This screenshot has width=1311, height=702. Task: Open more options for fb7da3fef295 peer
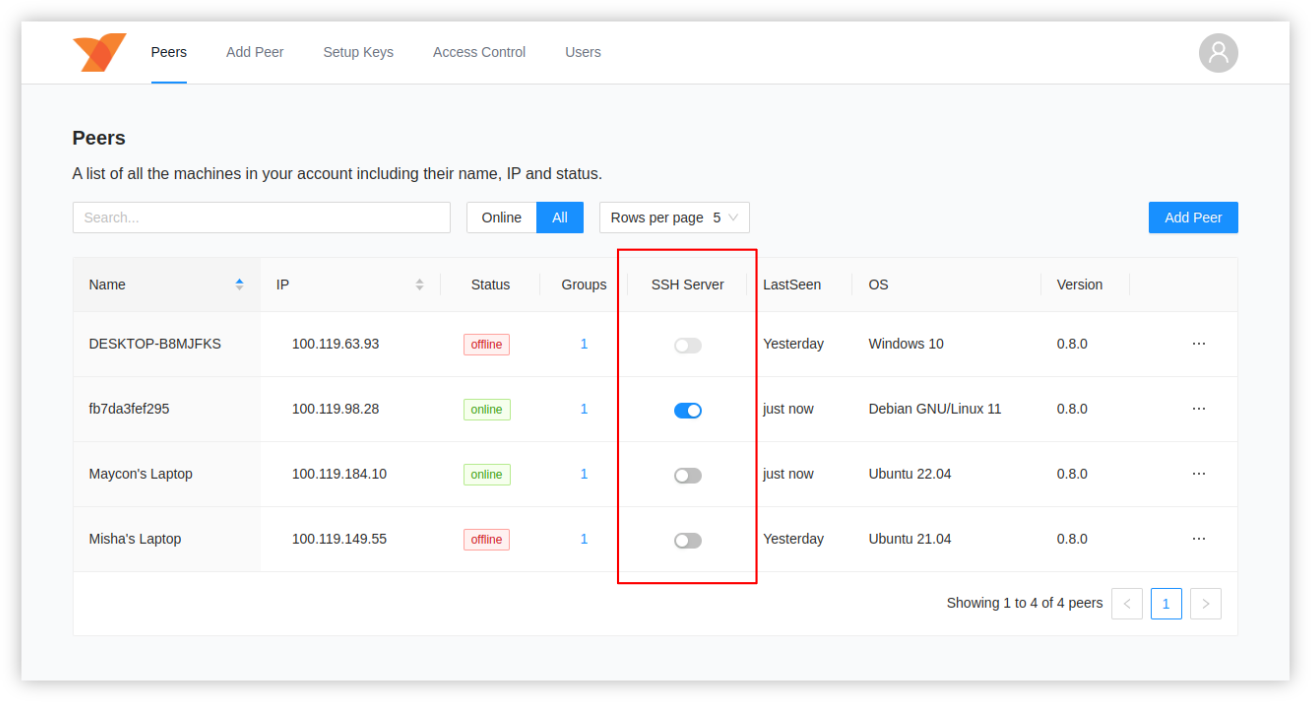tap(1198, 409)
